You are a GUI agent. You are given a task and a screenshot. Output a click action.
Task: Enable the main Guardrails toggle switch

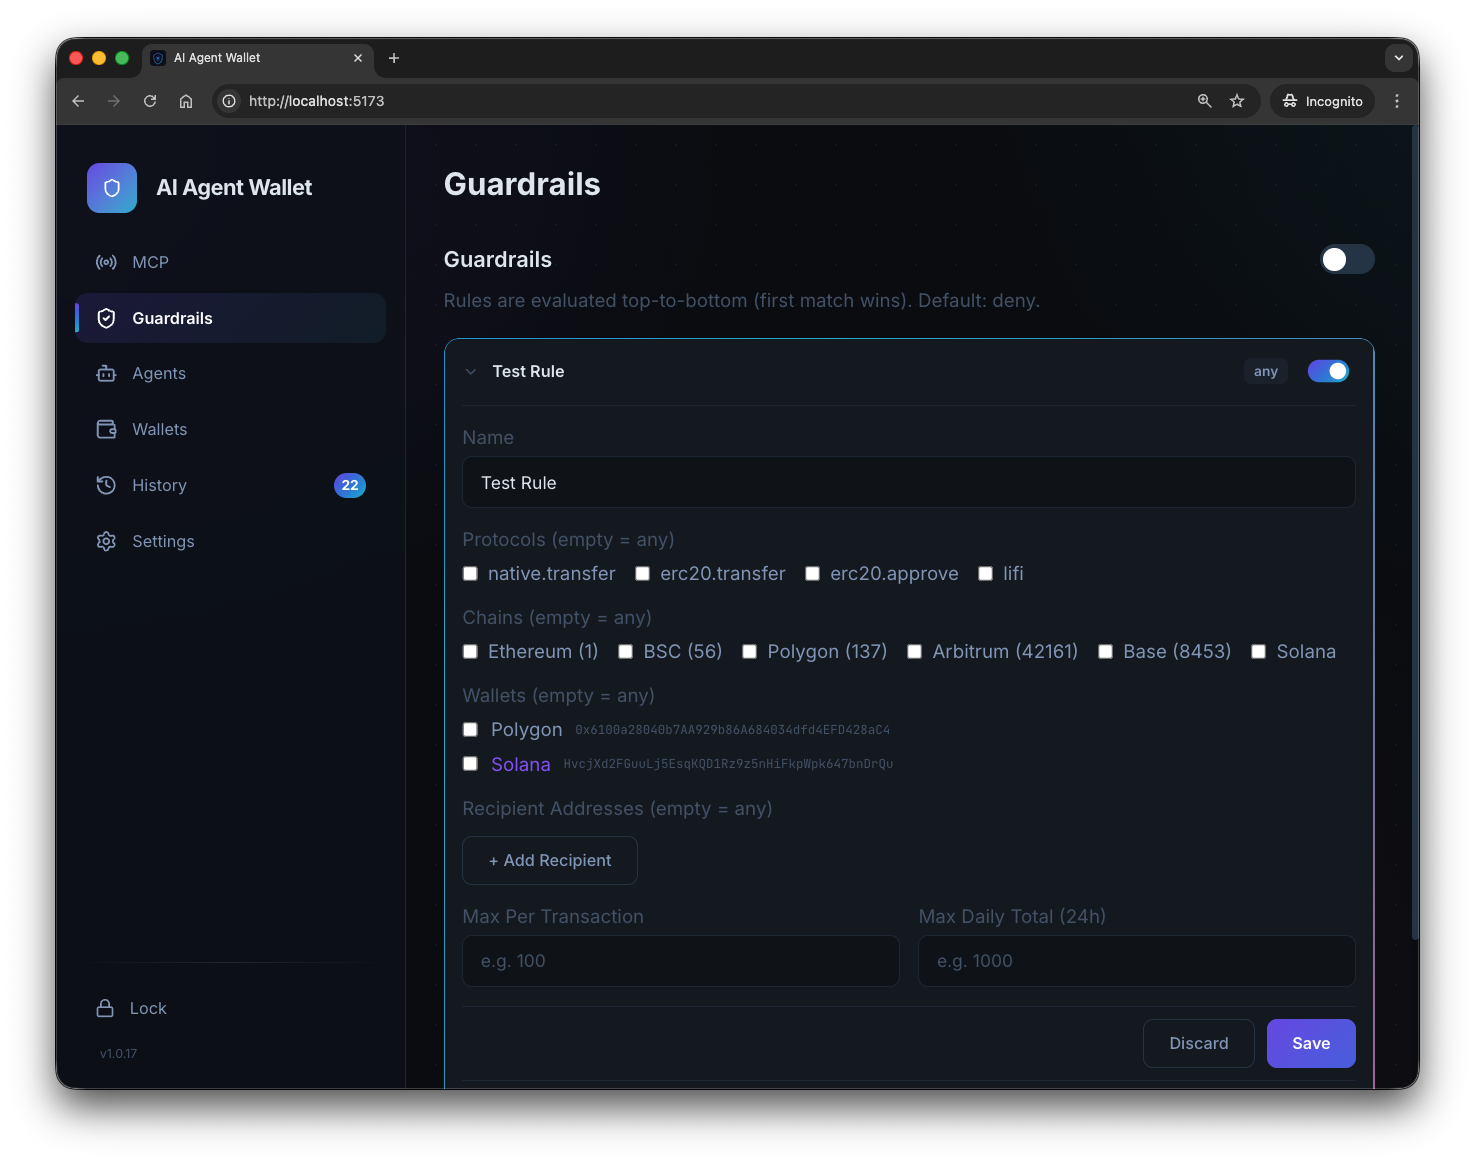pos(1346,260)
